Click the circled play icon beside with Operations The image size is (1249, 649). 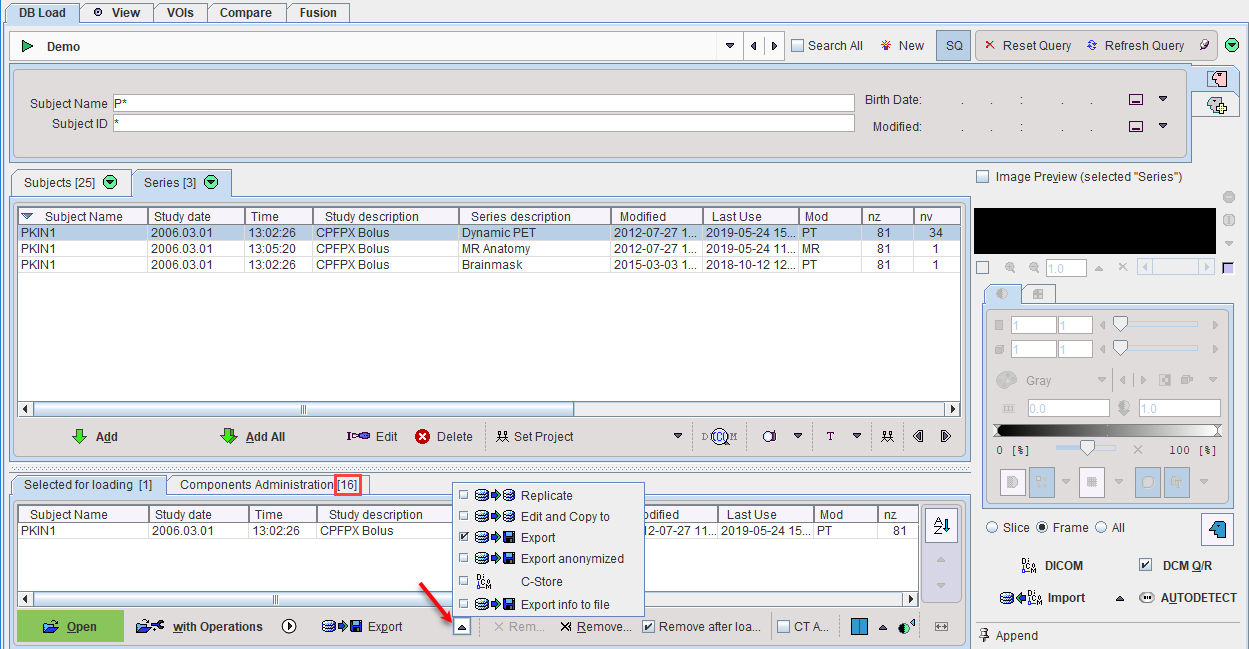pos(290,627)
